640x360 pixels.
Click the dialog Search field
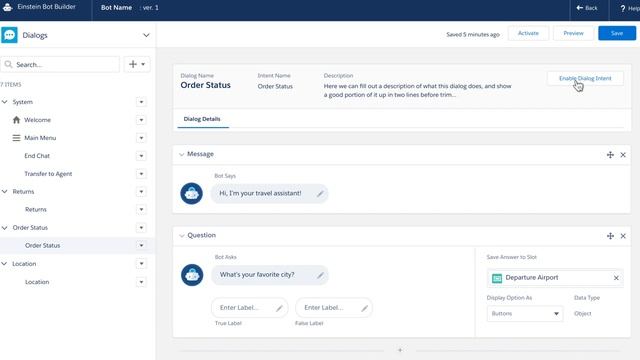60,64
